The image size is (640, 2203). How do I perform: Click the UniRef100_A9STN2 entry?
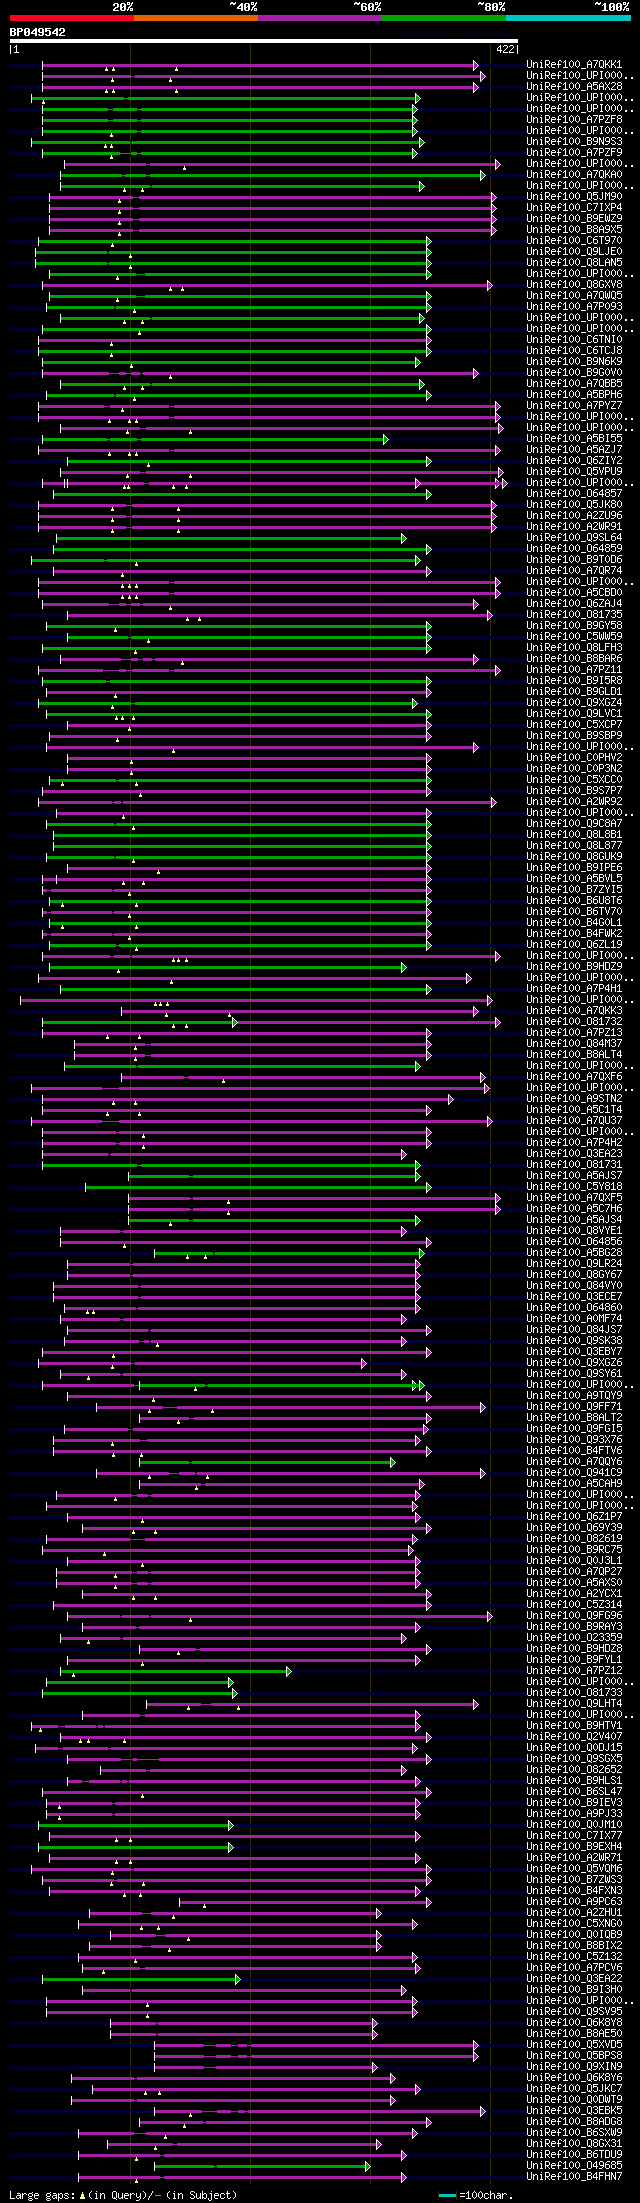574,1099
